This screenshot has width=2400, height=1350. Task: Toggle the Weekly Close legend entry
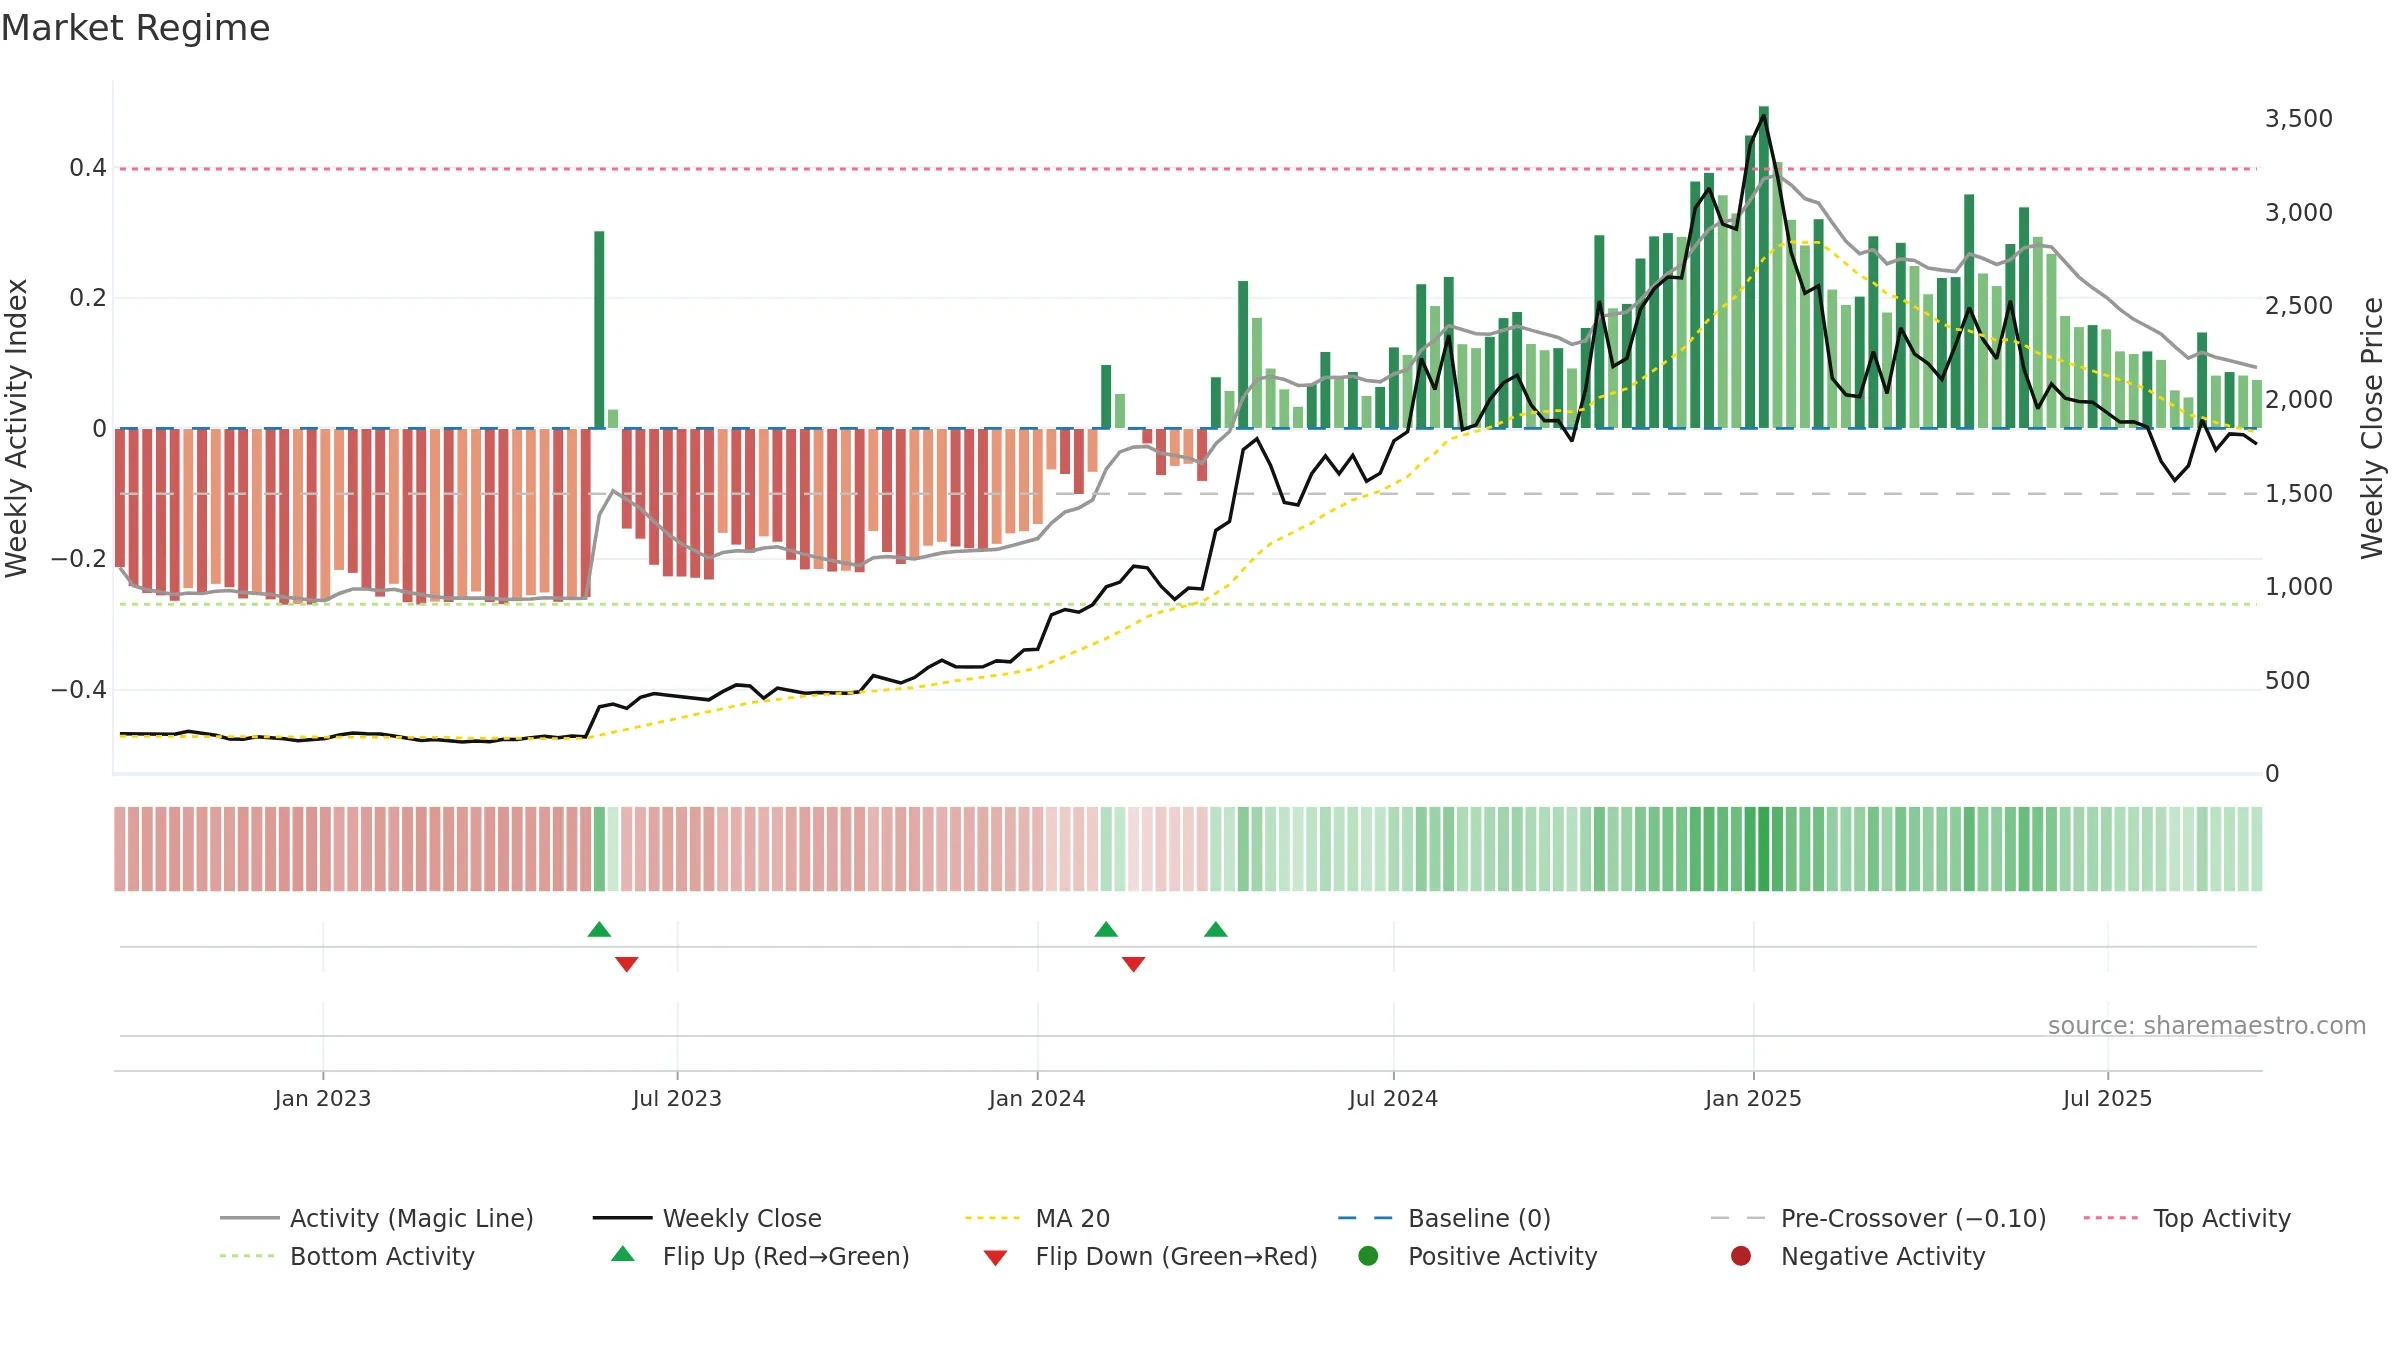pos(707,1218)
